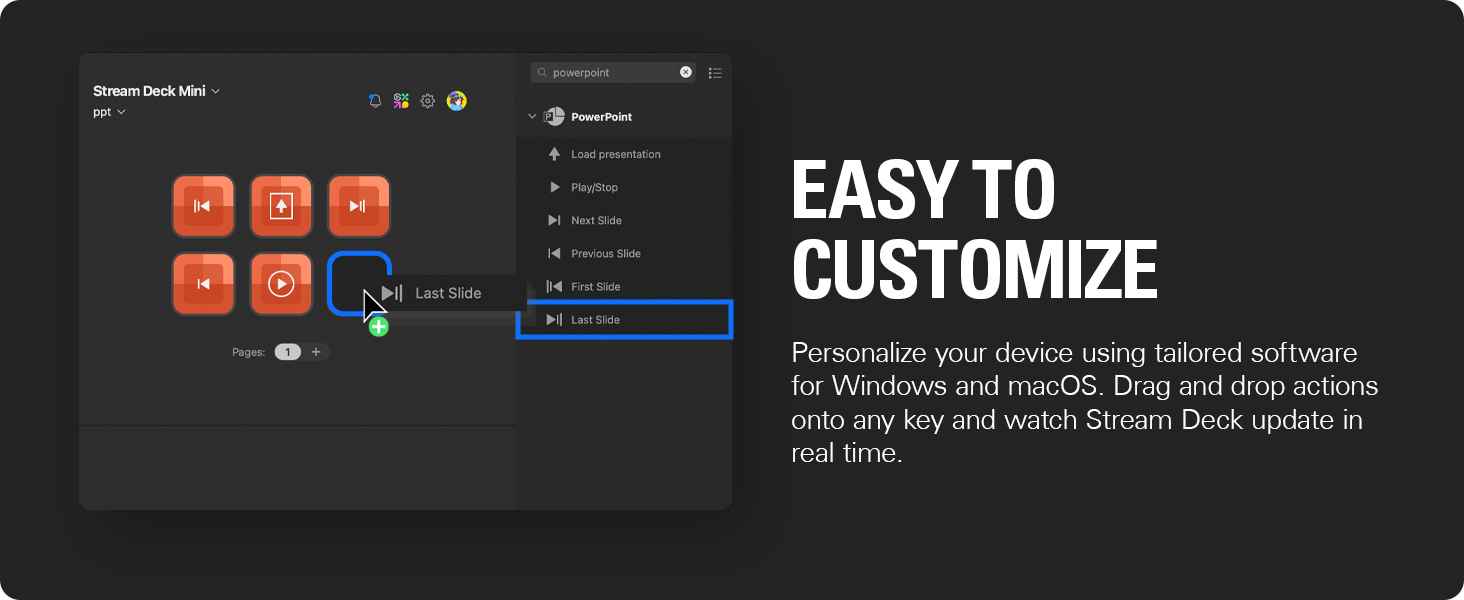The height and width of the screenshot is (600, 1464).
Task: Open the ppt profile dropdown
Action: (109, 112)
